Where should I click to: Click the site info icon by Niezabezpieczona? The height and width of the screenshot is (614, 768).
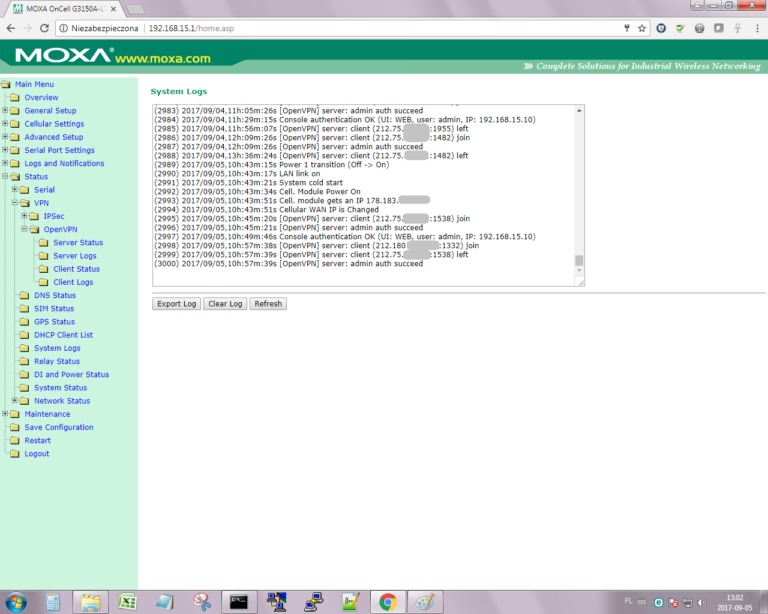point(63,28)
